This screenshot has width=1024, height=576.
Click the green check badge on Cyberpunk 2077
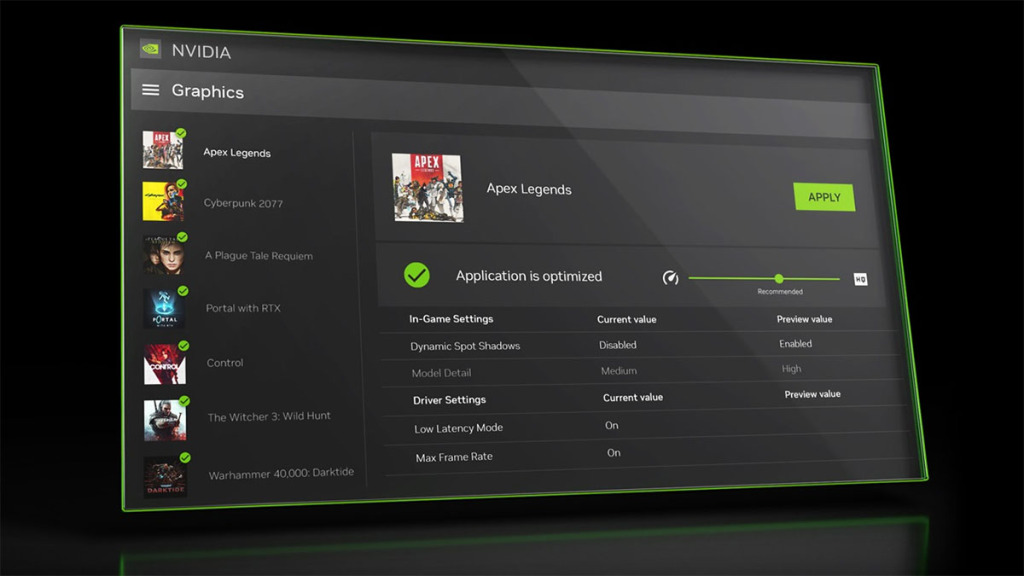182,184
